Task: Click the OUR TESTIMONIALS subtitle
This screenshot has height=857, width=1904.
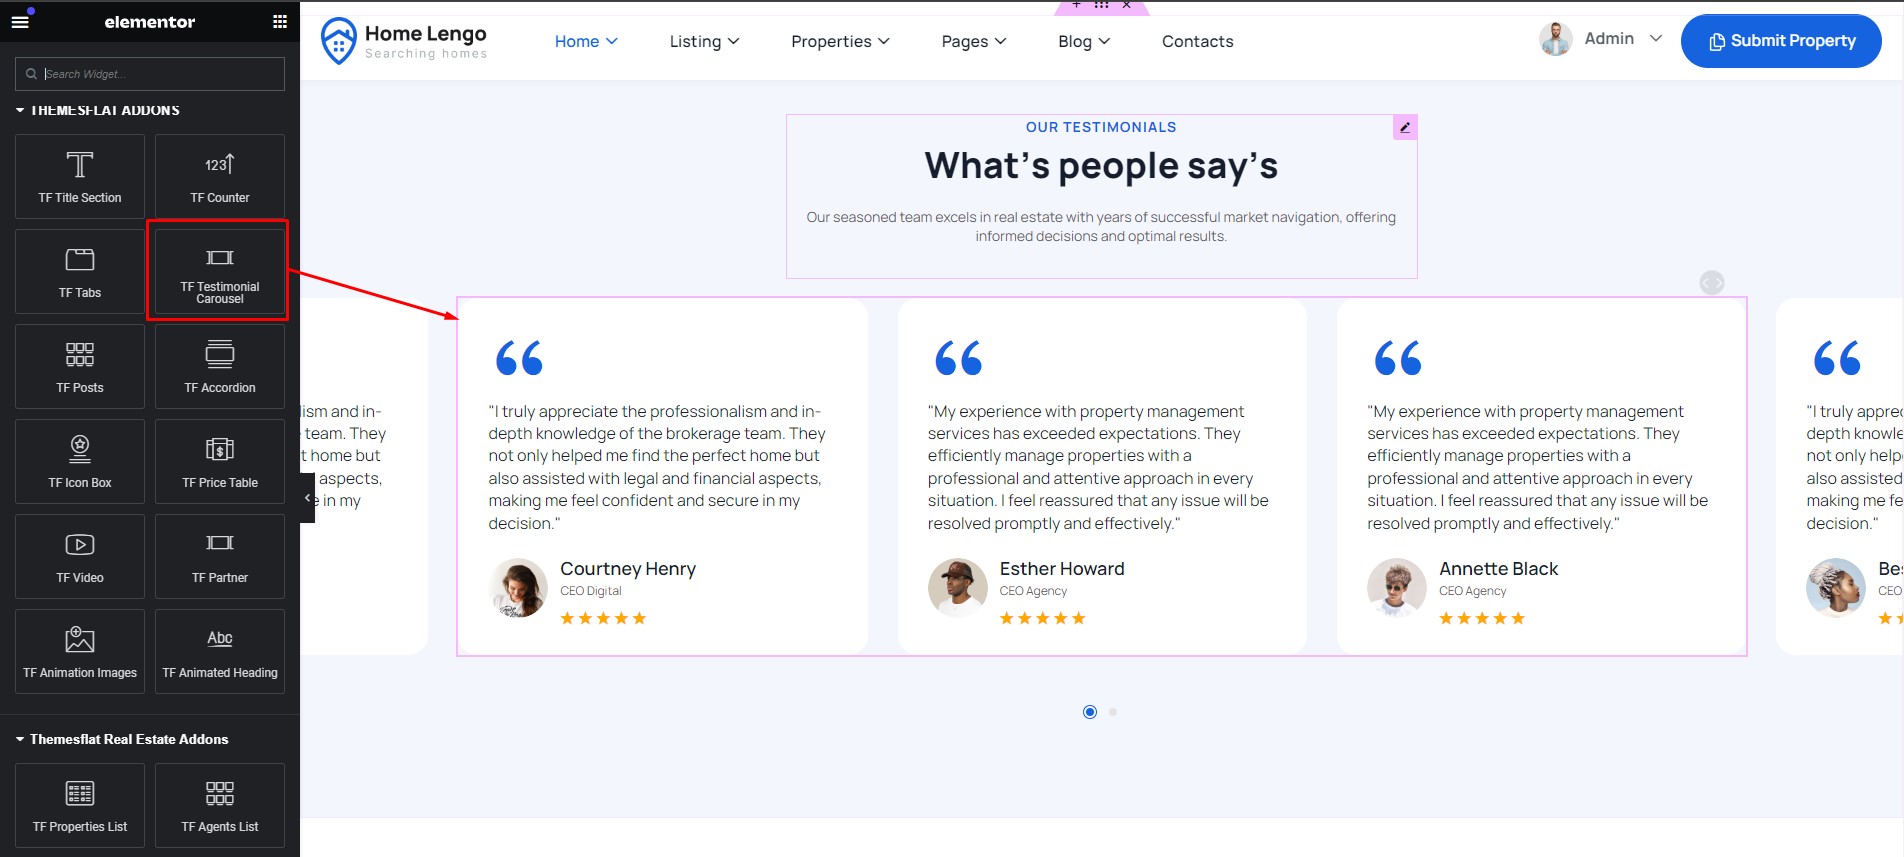Action: tap(1101, 127)
